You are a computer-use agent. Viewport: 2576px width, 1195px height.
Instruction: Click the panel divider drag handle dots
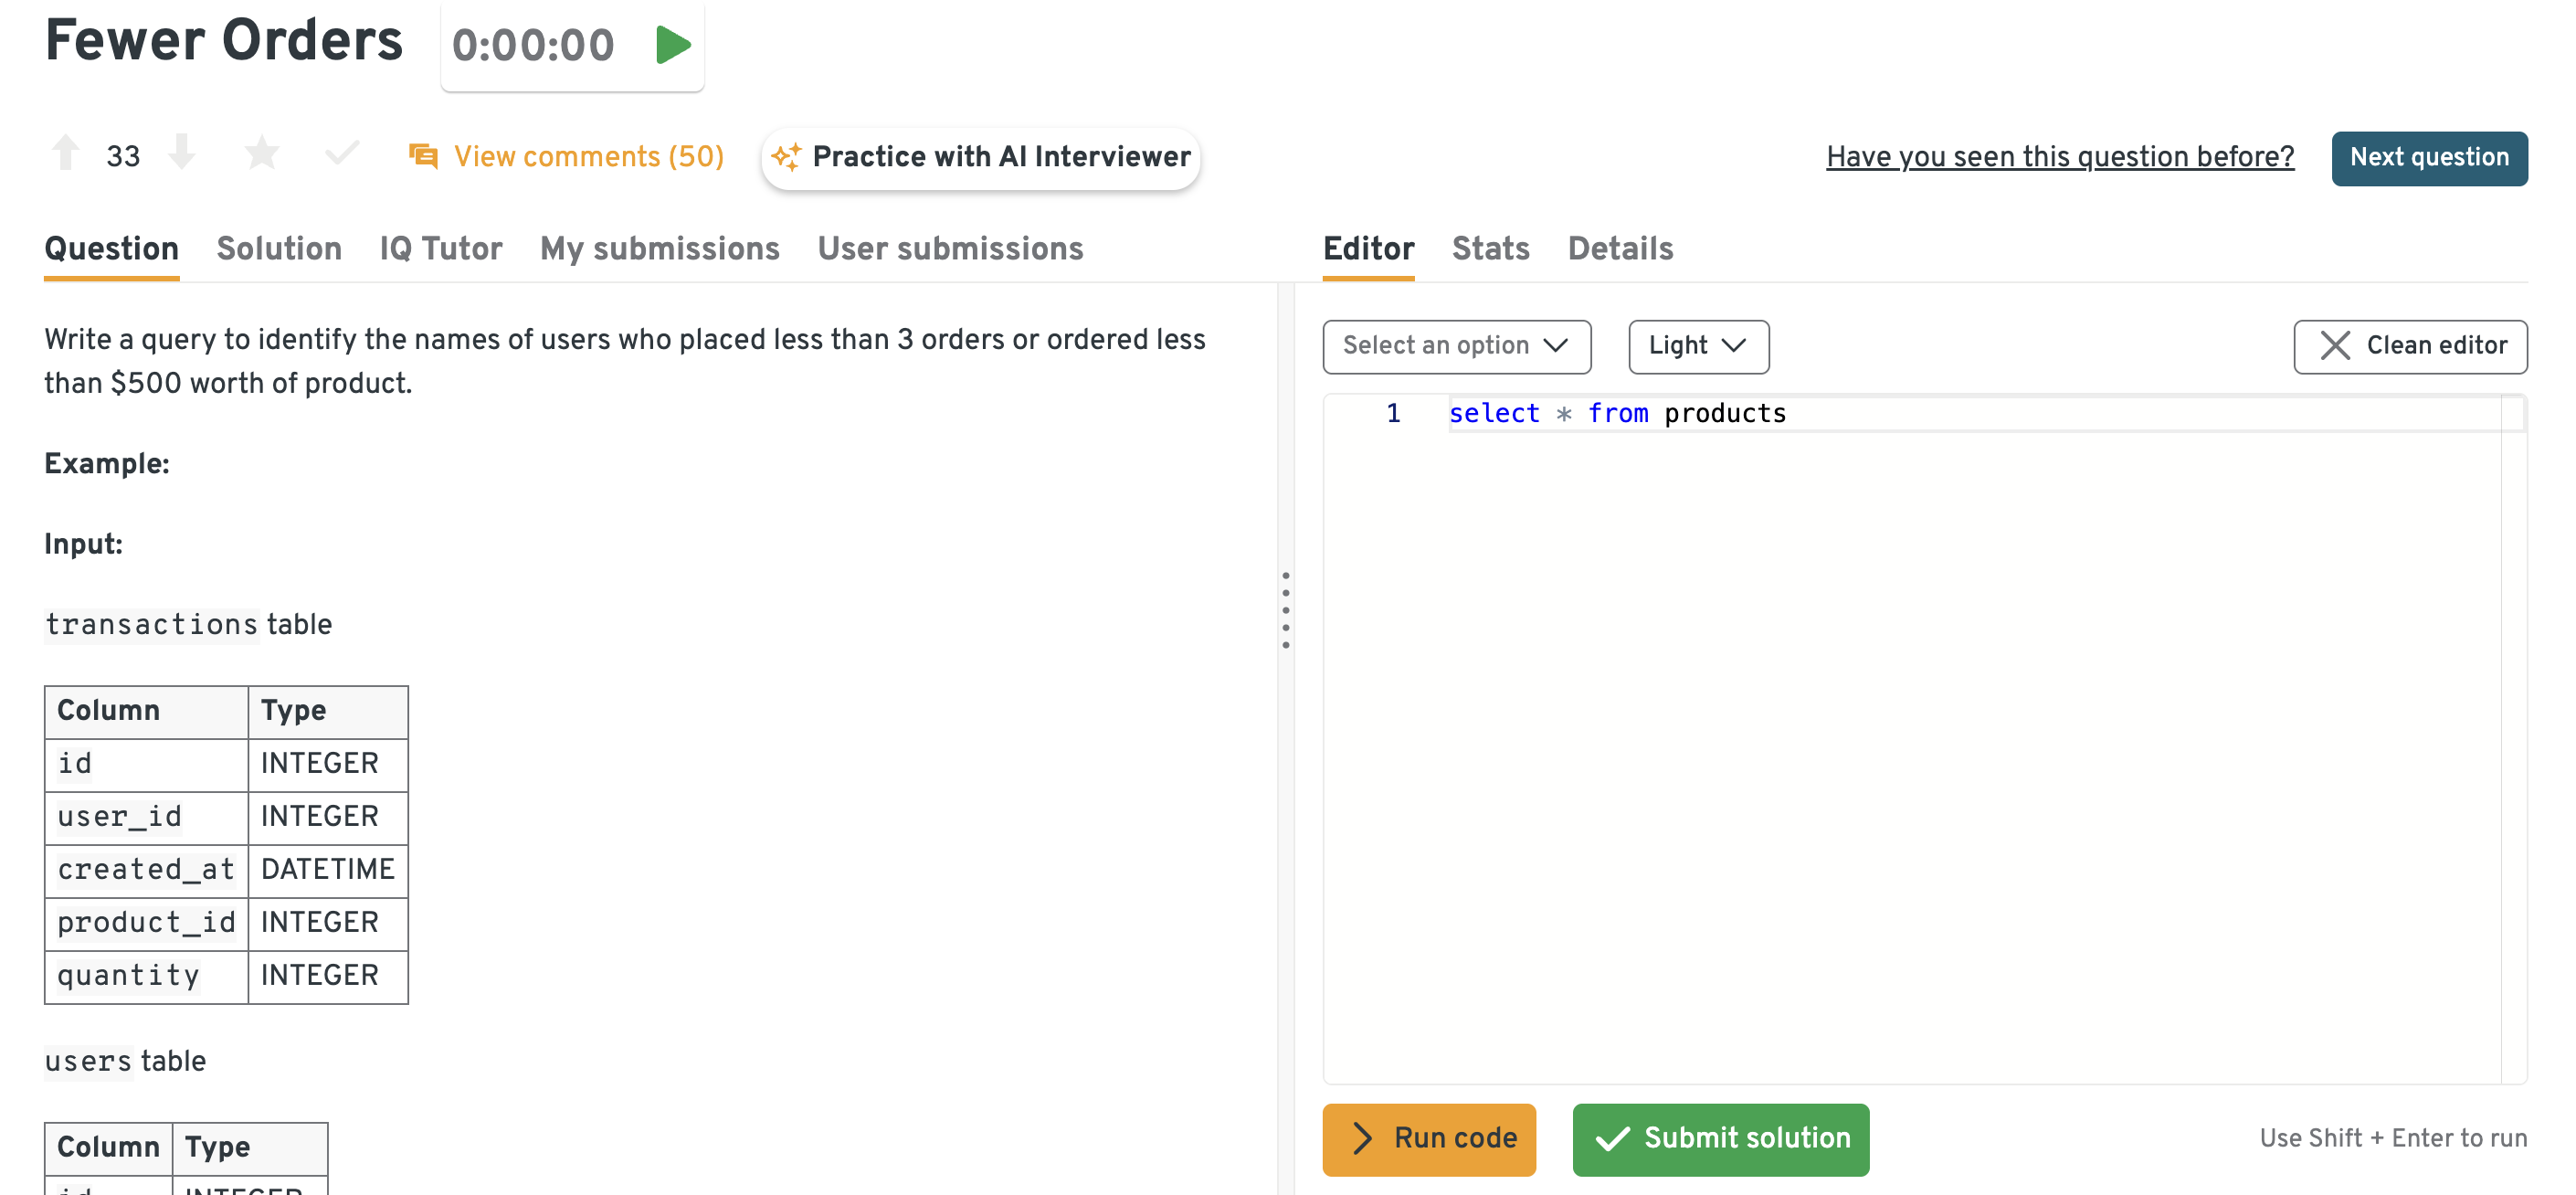pos(1285,610)
